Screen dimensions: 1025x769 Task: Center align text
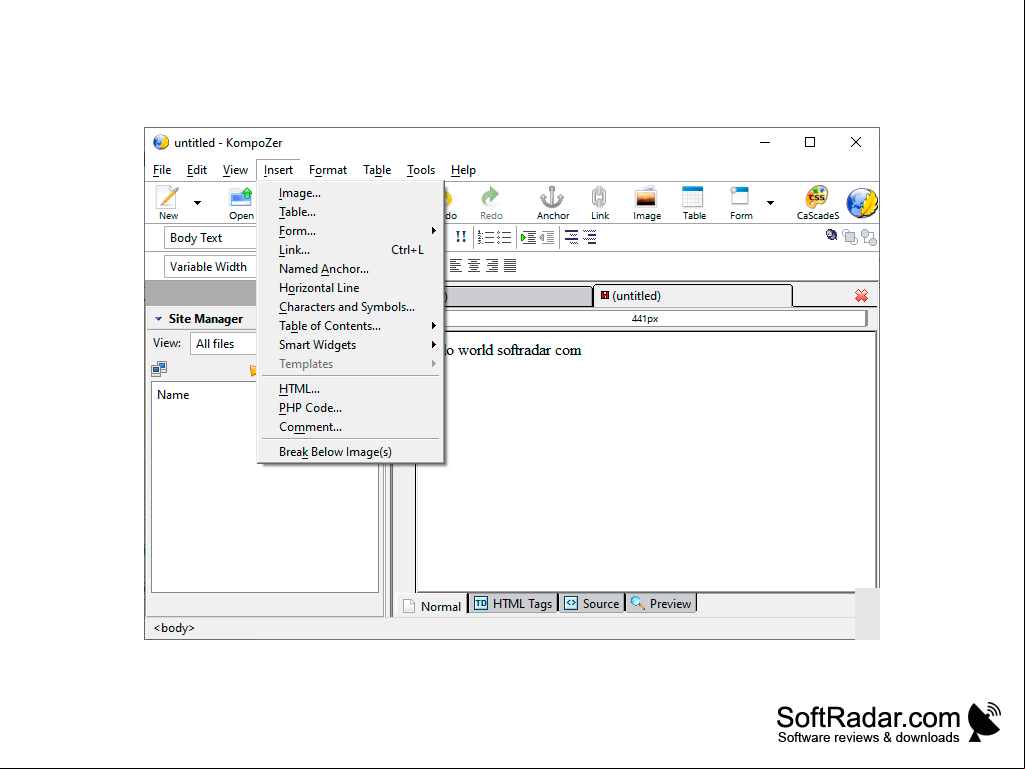click(474, 265)
